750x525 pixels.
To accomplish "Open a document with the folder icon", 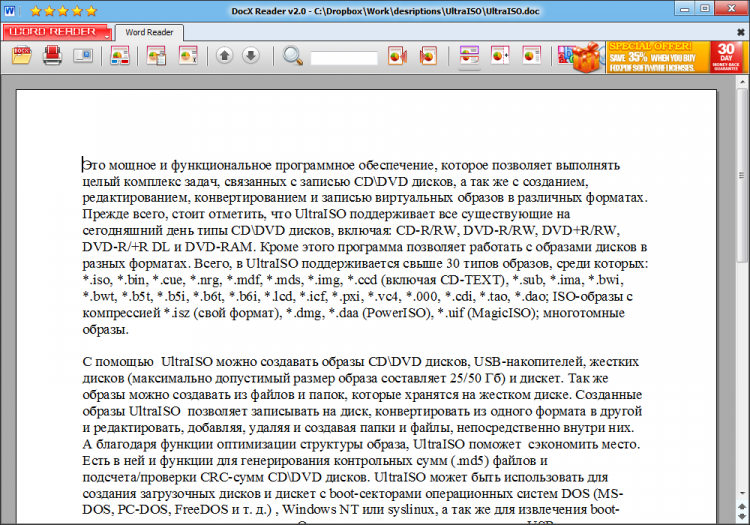I will coord(22,56).
